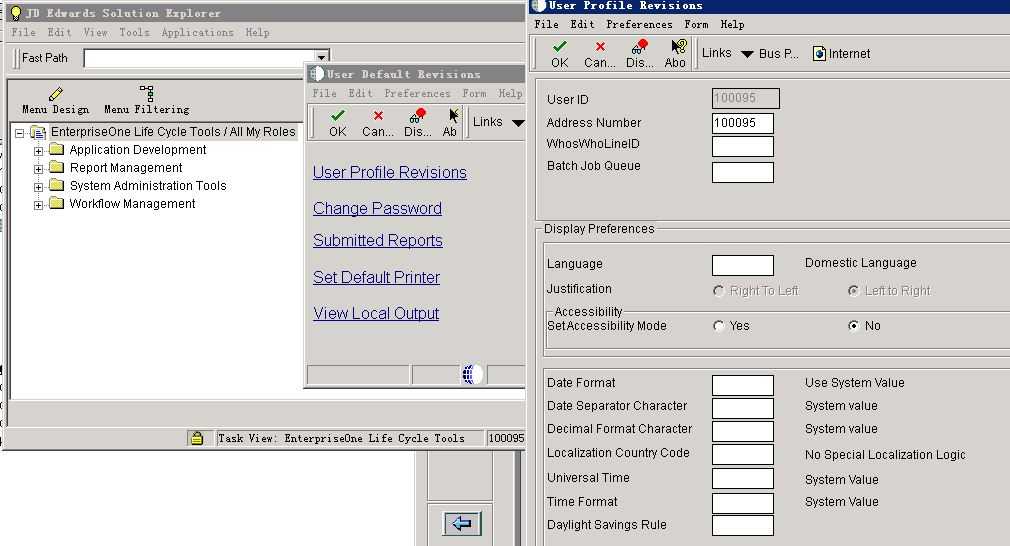Click the EnterpriseOne Life Cycle Tools root icon
The width and height of the screenshot is (1010, 546).
tap(37, 133)
